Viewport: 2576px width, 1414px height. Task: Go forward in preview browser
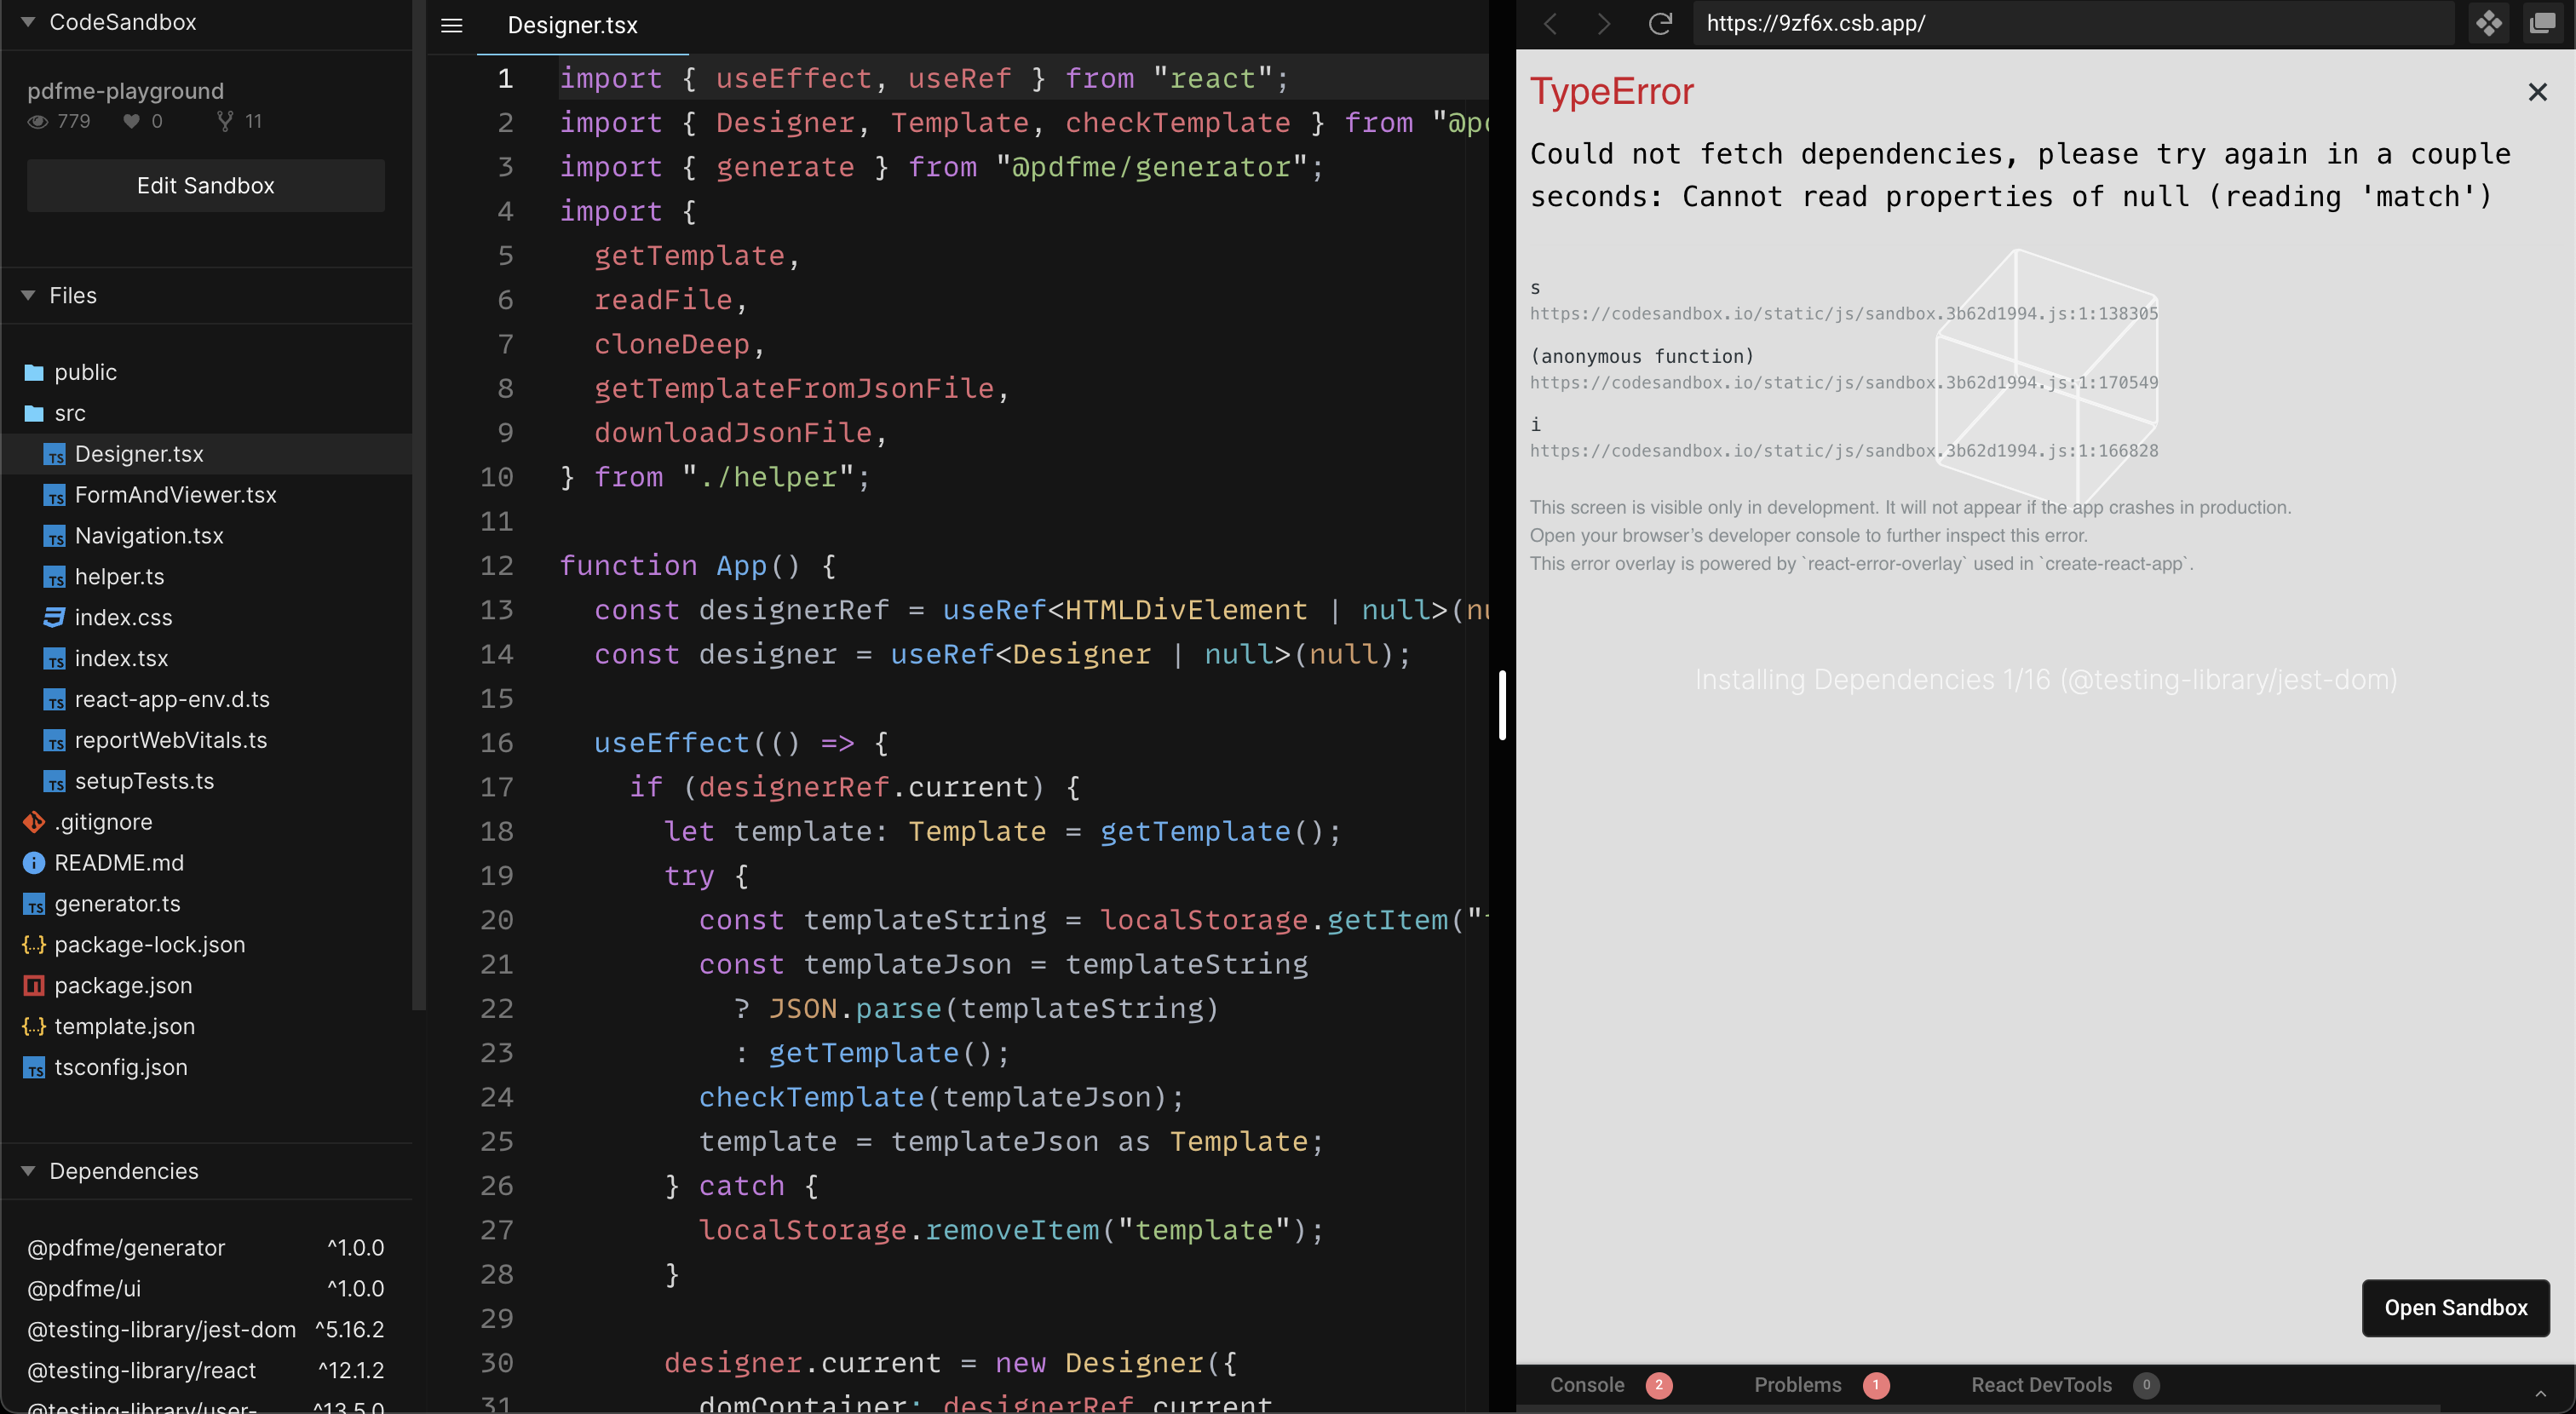coord(1604,24)
